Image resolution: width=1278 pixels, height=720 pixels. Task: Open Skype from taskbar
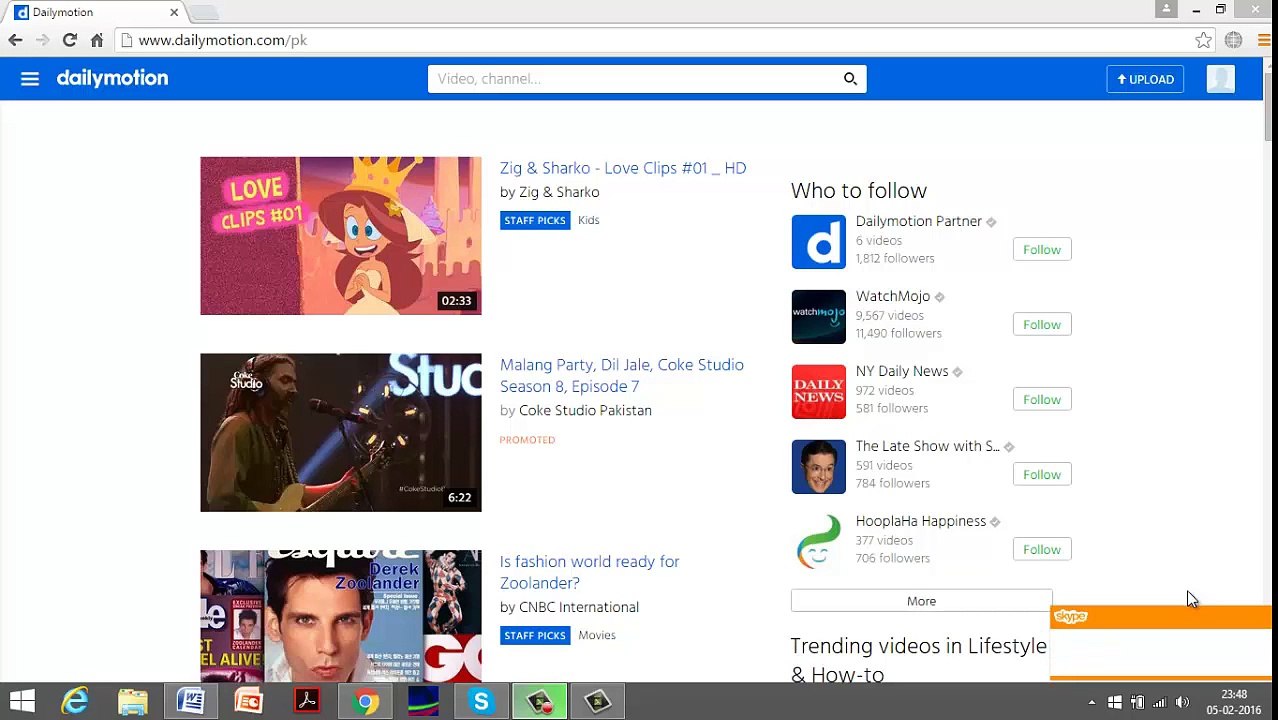tap(481, 701)
